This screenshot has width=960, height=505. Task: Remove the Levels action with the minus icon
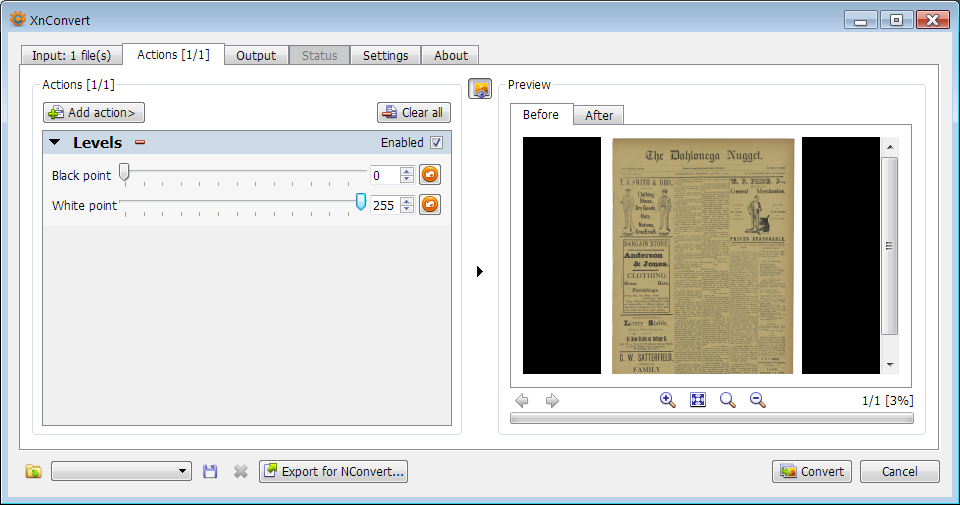tap(140, 143)
